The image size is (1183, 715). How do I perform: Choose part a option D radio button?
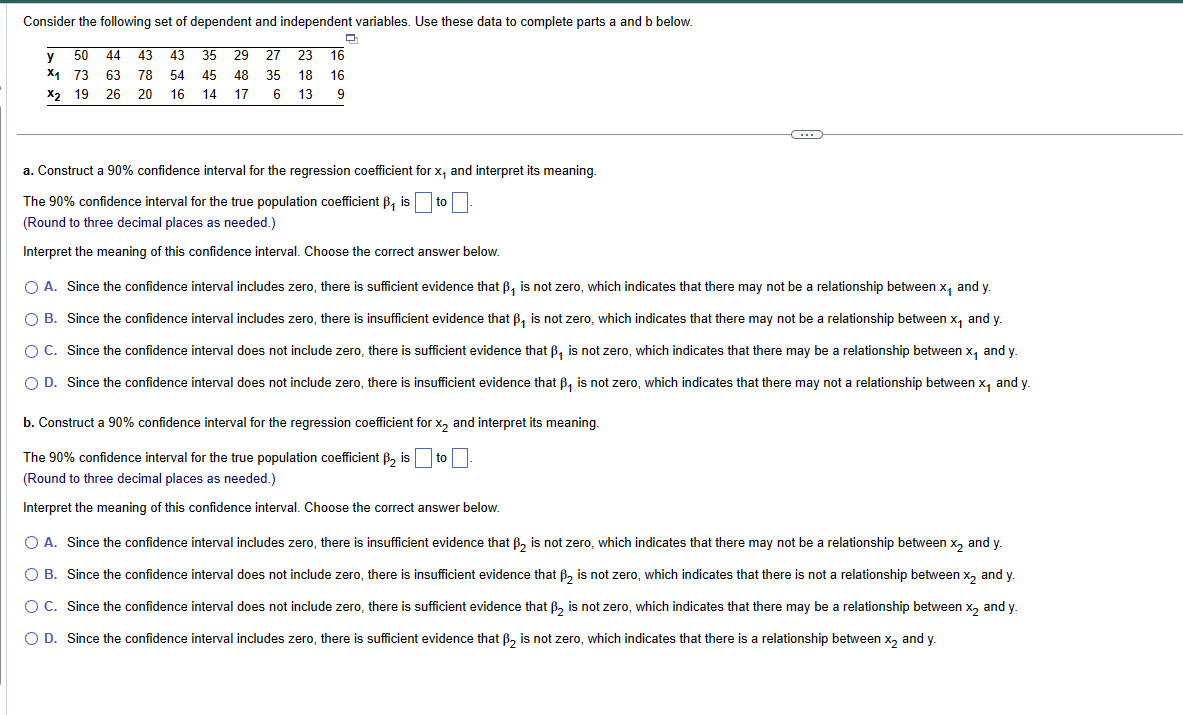tap(32, 383)
